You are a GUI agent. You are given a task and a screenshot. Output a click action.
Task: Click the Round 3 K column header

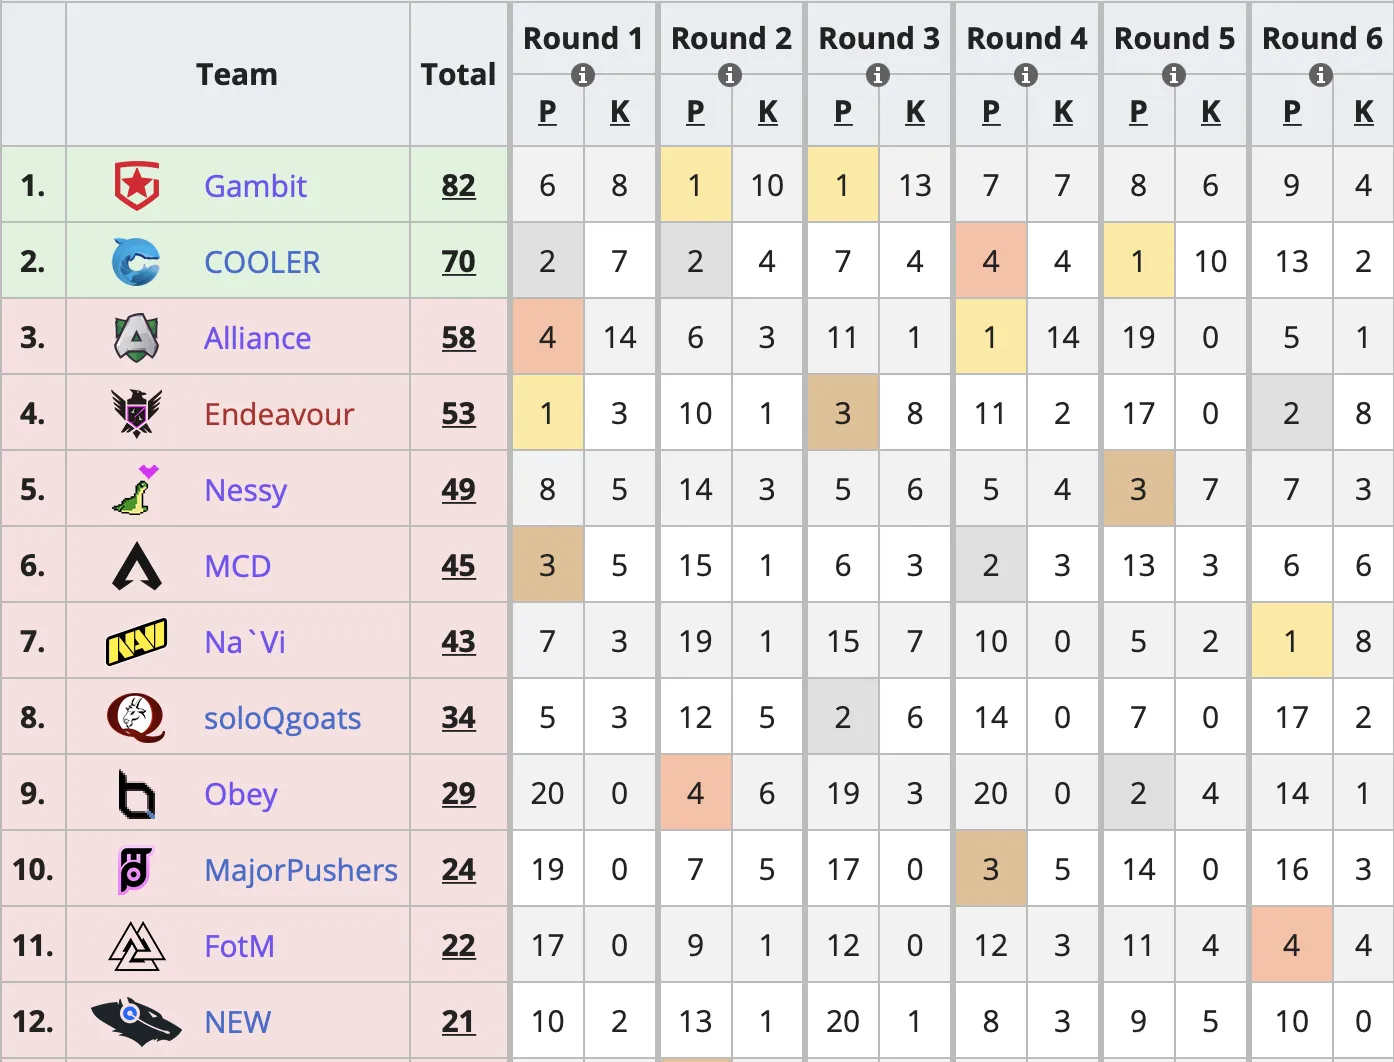point(915,112)
